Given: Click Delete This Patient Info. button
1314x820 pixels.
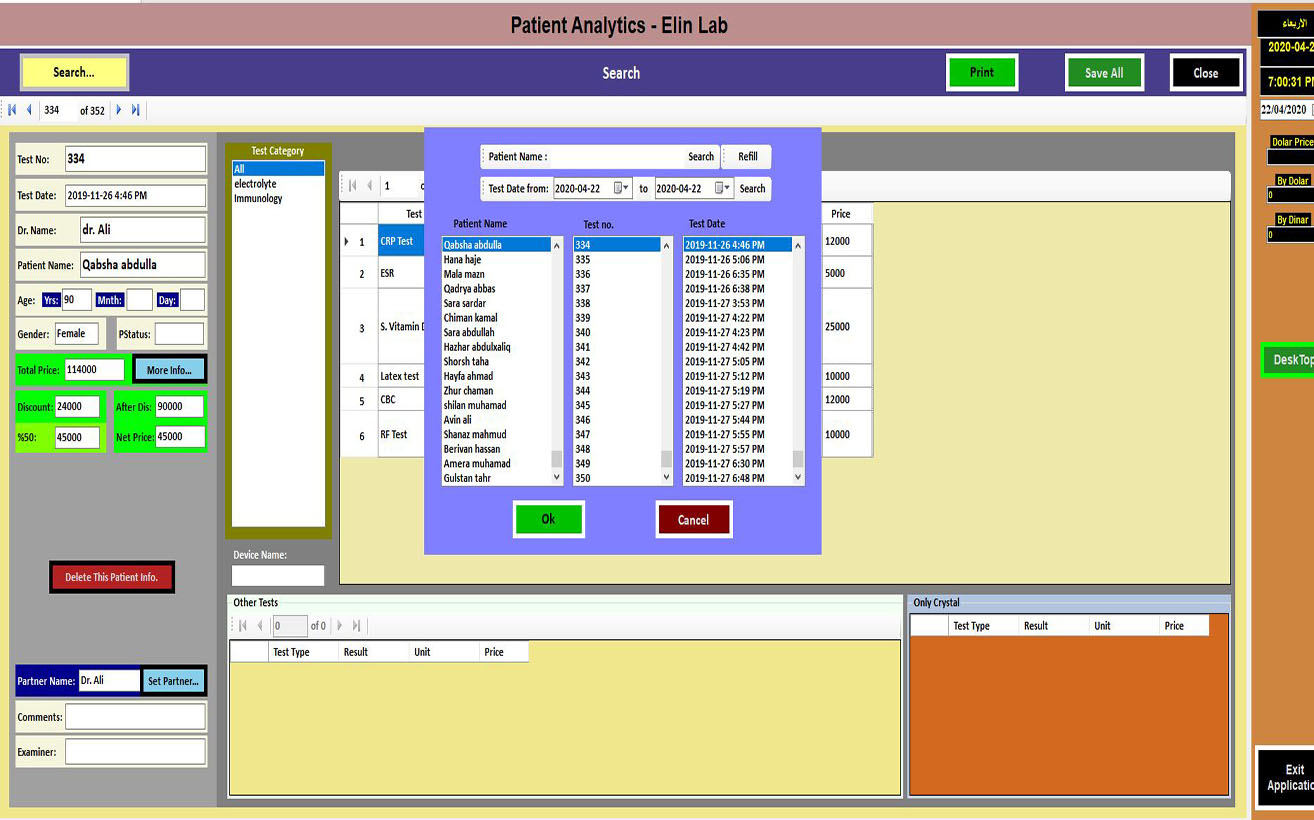Looking at the screenshot, I should coord(112,577).
